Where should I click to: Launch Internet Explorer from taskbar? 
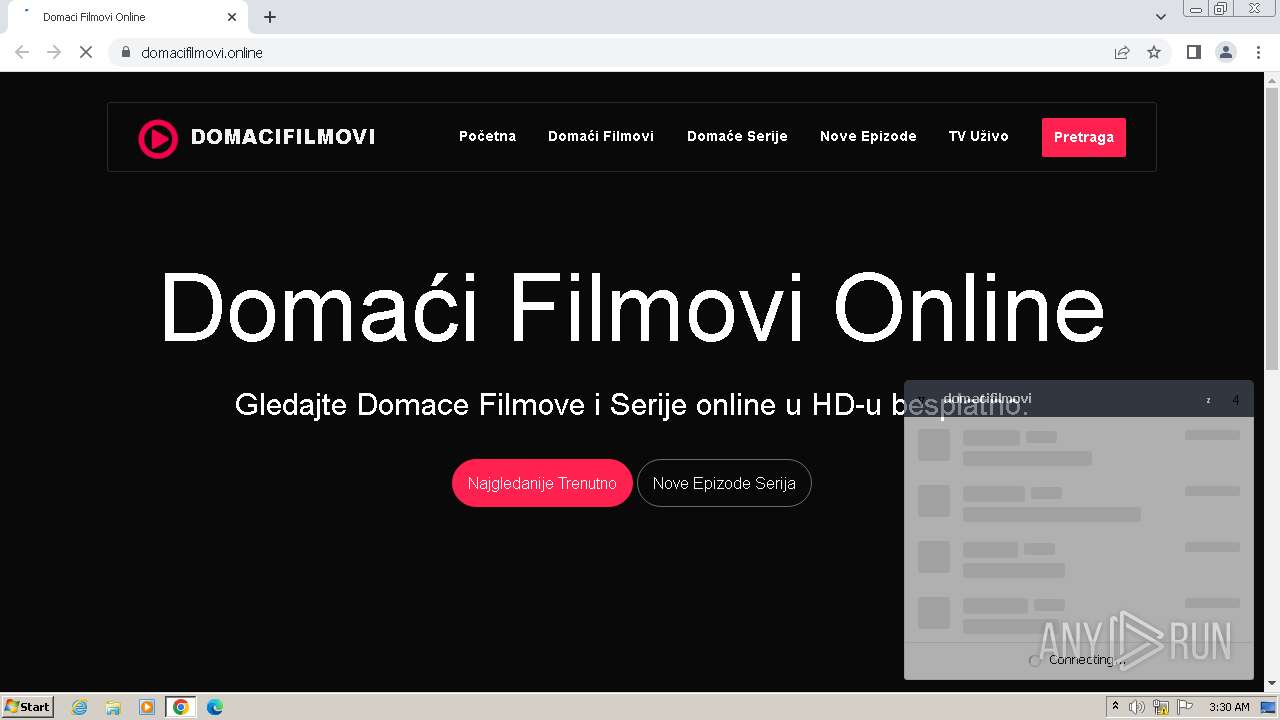[x=79, y=707]
